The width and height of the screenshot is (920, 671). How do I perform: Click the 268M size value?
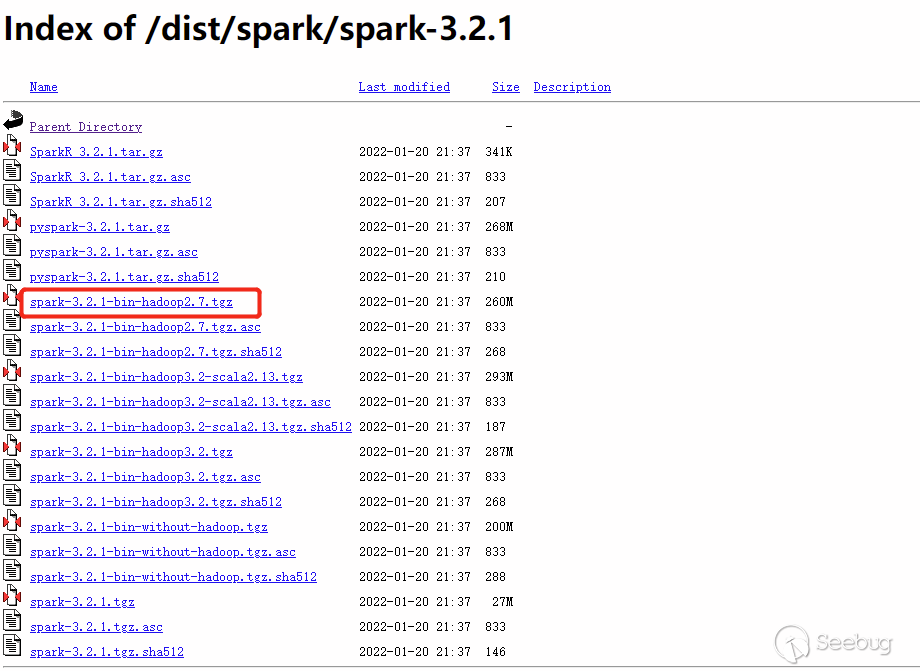coord(499,226)
